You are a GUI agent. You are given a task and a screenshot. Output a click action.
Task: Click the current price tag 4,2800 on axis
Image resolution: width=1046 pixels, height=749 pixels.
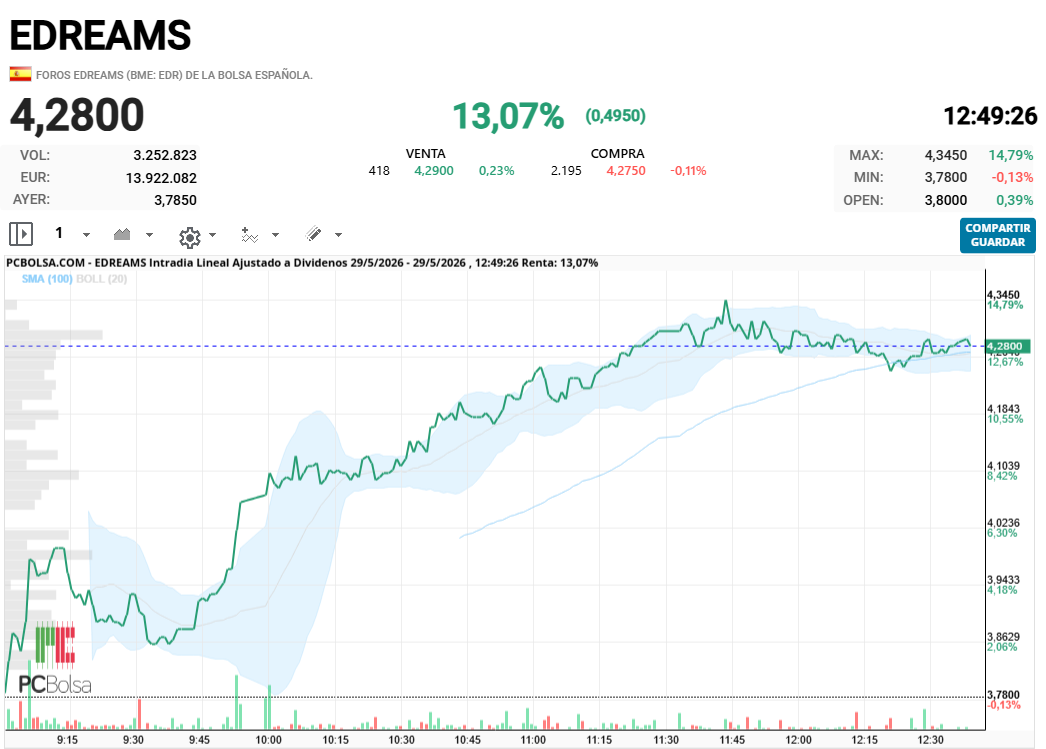[1007, 346]
